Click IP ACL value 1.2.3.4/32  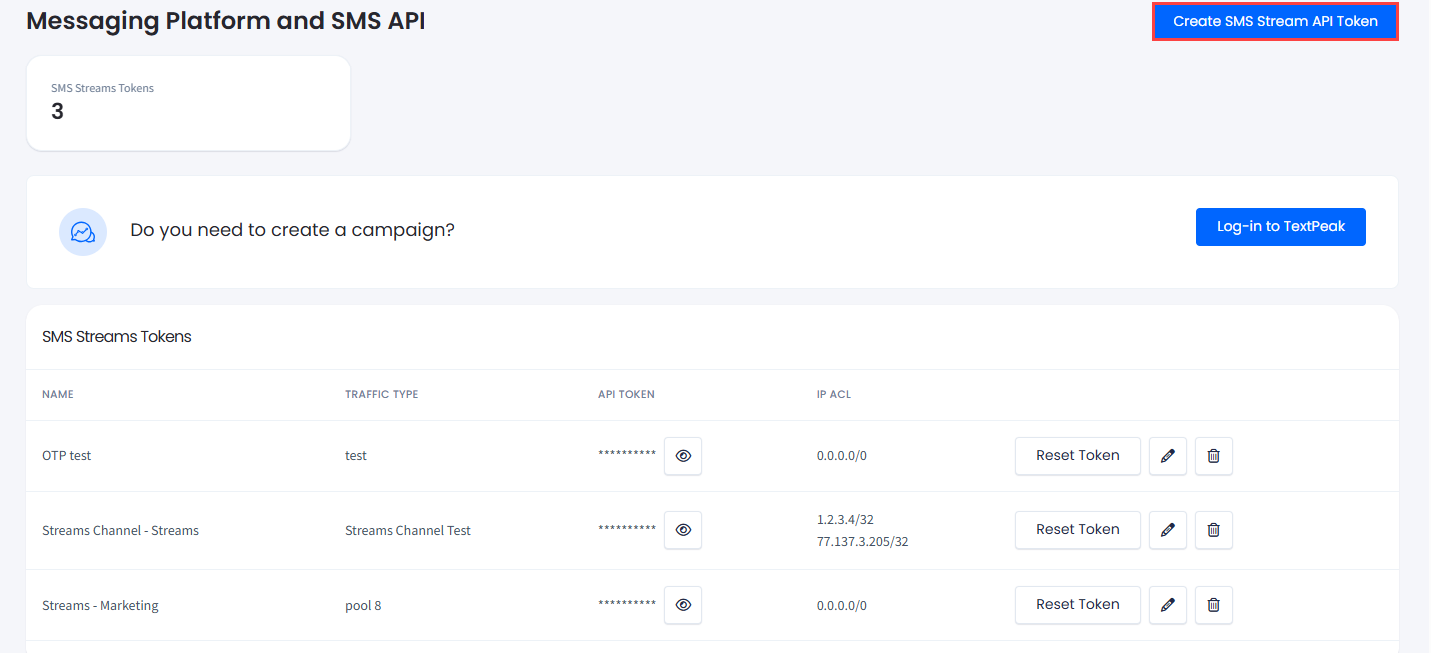845,520
